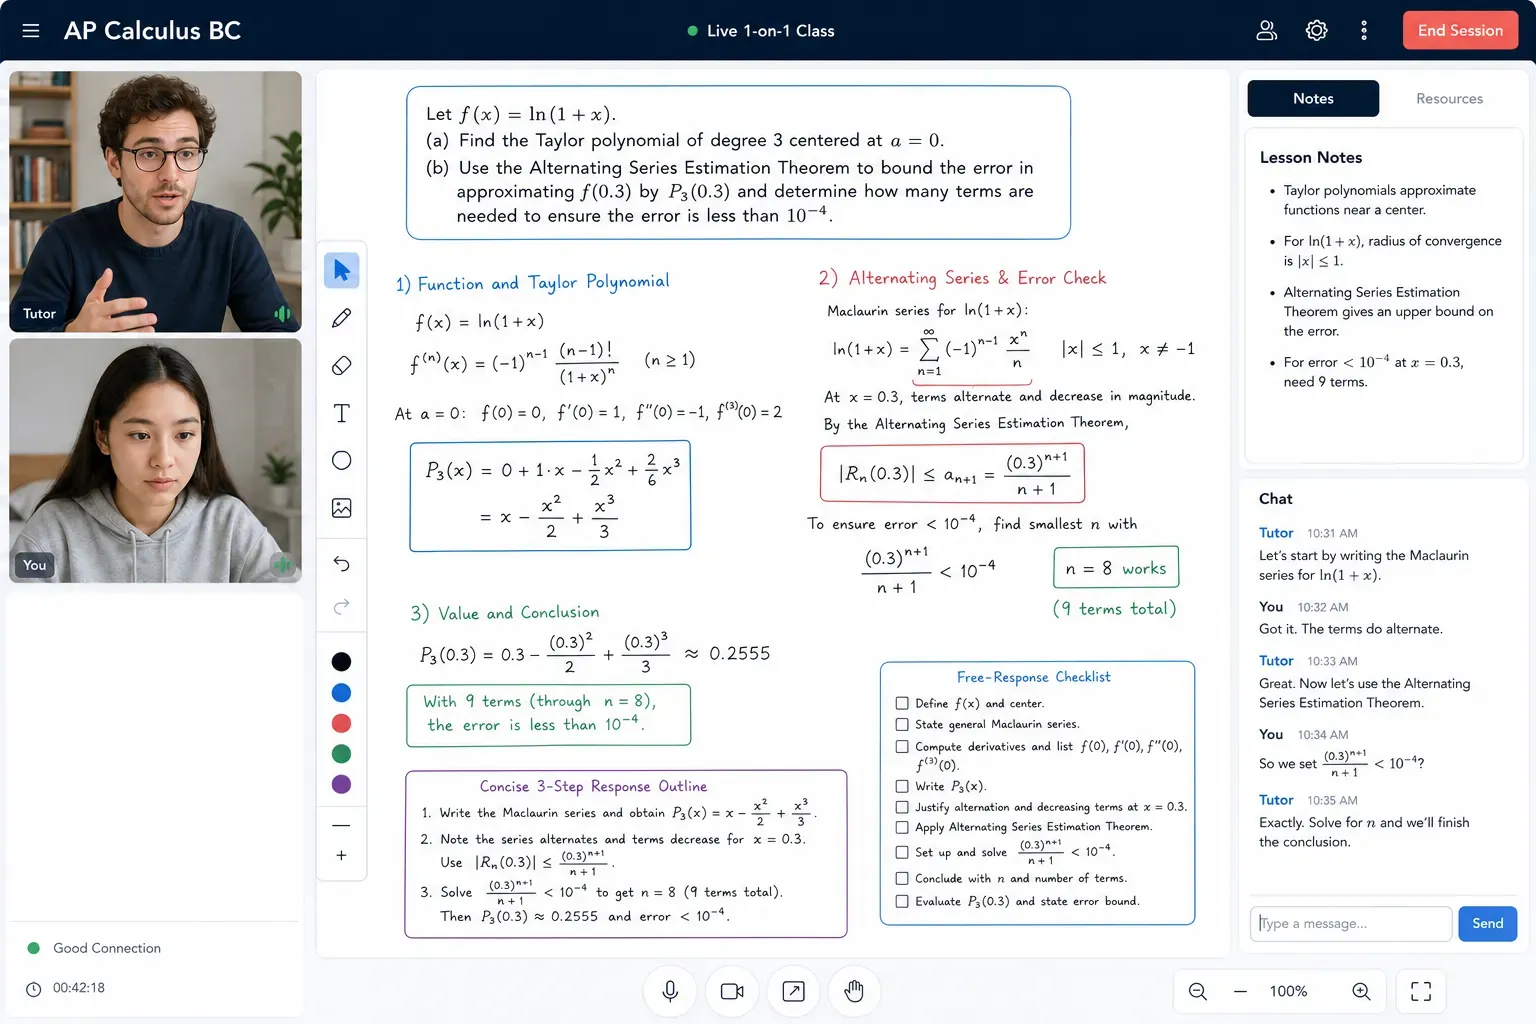Image resolution: width=1536 pixels, height=1024 pixels.
Task: Decrease stroke thickness with minus
Action: click(342, 825)
